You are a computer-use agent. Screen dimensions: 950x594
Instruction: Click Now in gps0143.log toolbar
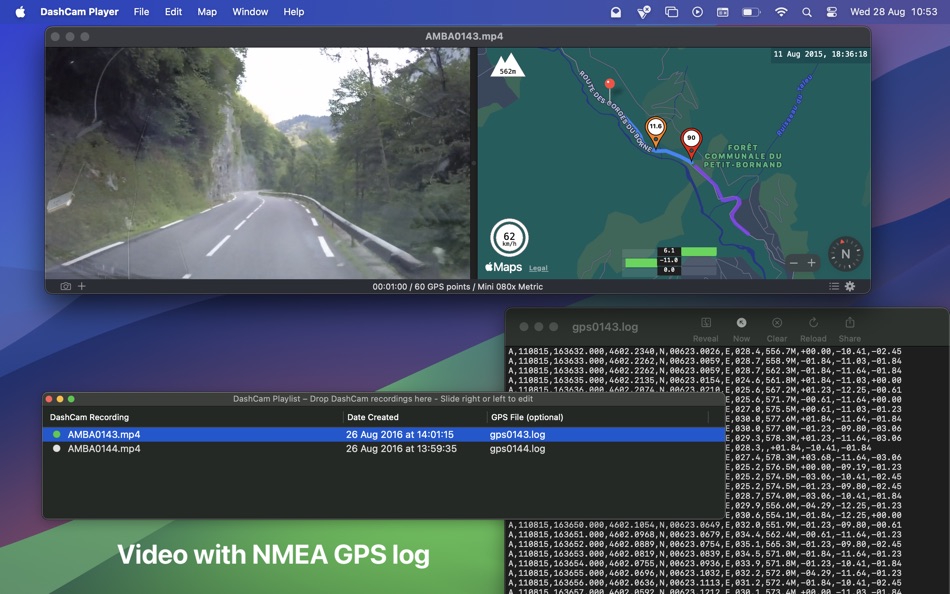pyautogui.click(x=741, y=330)
